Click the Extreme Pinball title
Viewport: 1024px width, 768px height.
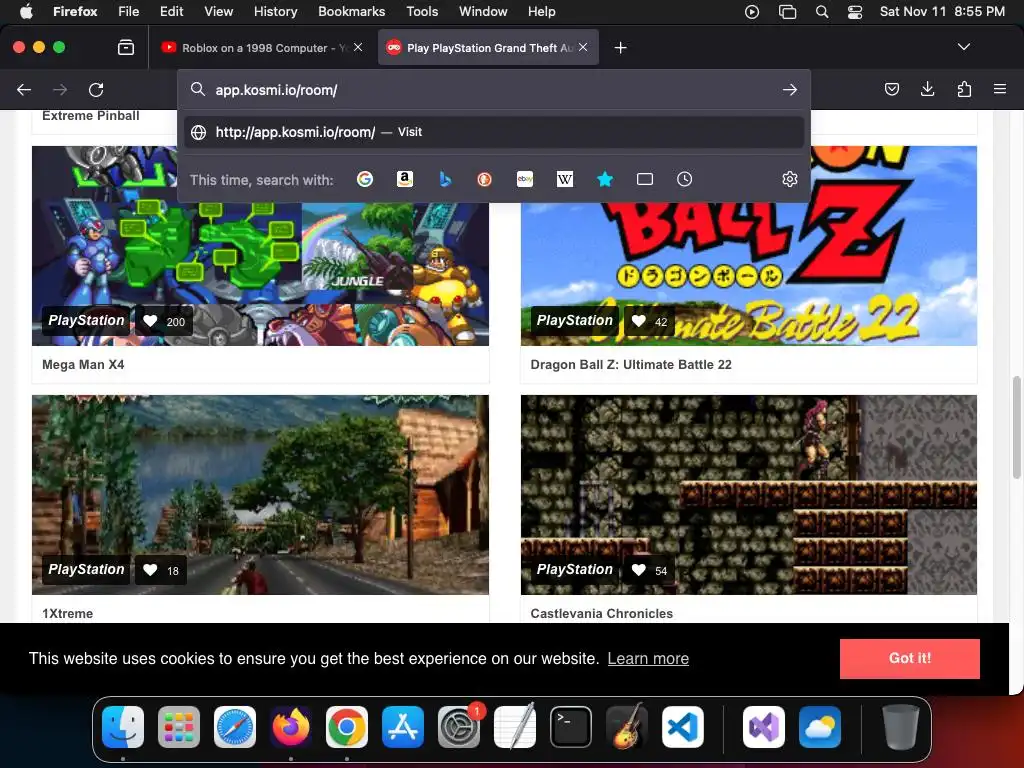point(91,116)
